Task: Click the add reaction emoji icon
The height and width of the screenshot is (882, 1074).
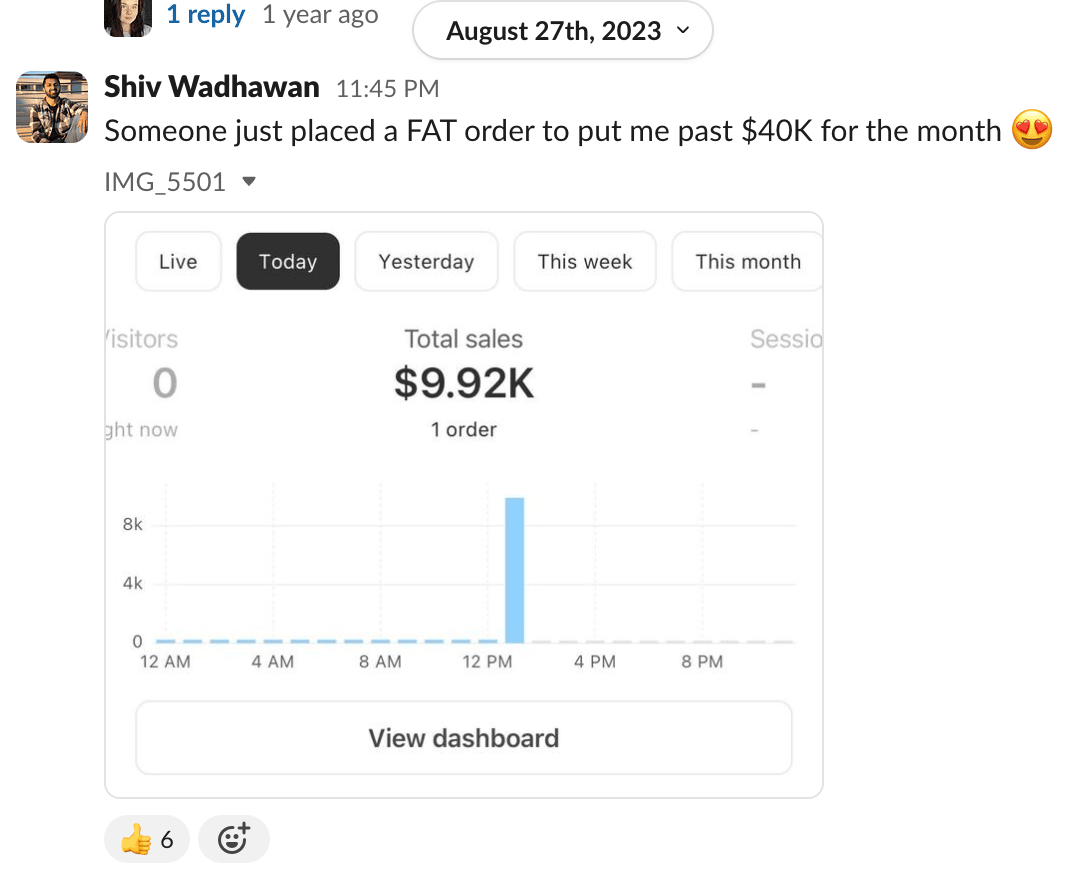Action: click(233, 840)
